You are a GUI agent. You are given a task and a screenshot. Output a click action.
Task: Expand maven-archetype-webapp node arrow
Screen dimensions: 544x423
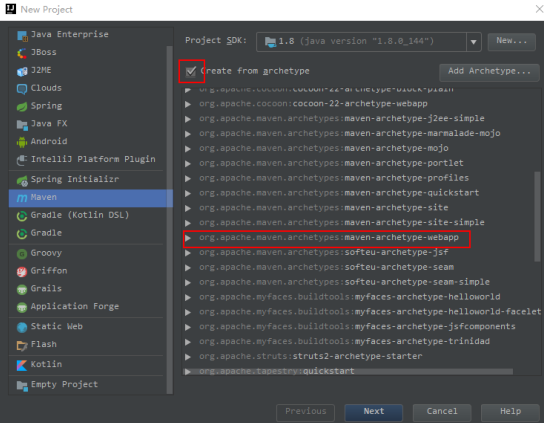pyautogui.click(x=188, y=238)
